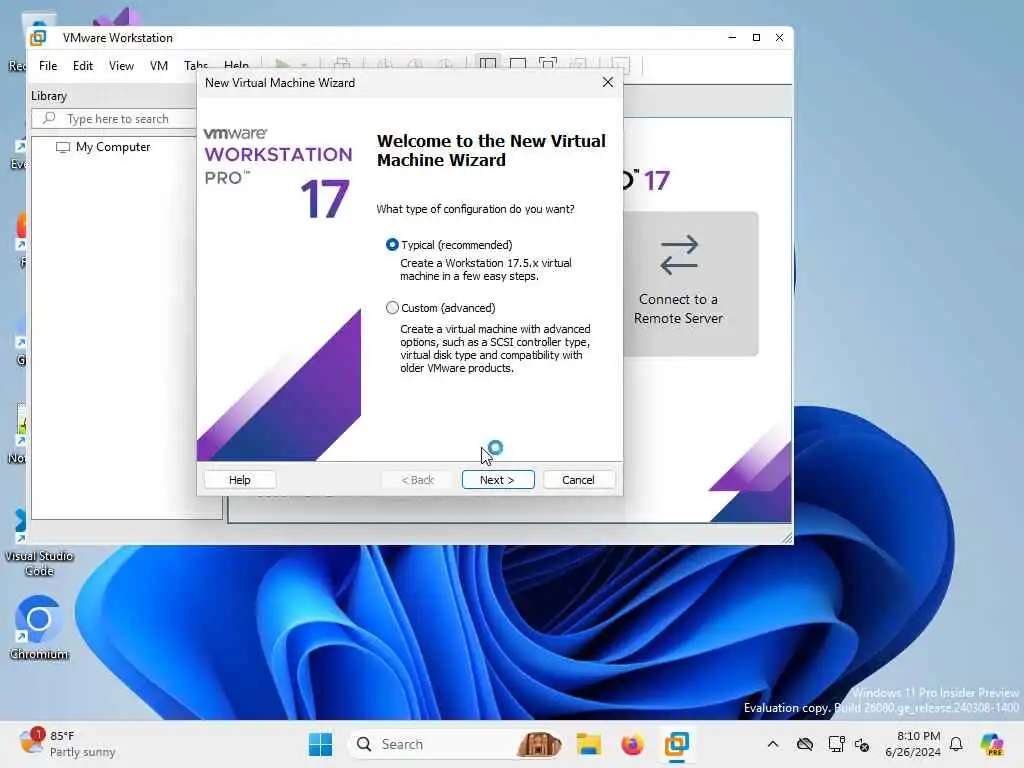The width and height of the screenshot is (1024, 768).
Task: Open the Chromium desktop shortcut
Action: 39,628
